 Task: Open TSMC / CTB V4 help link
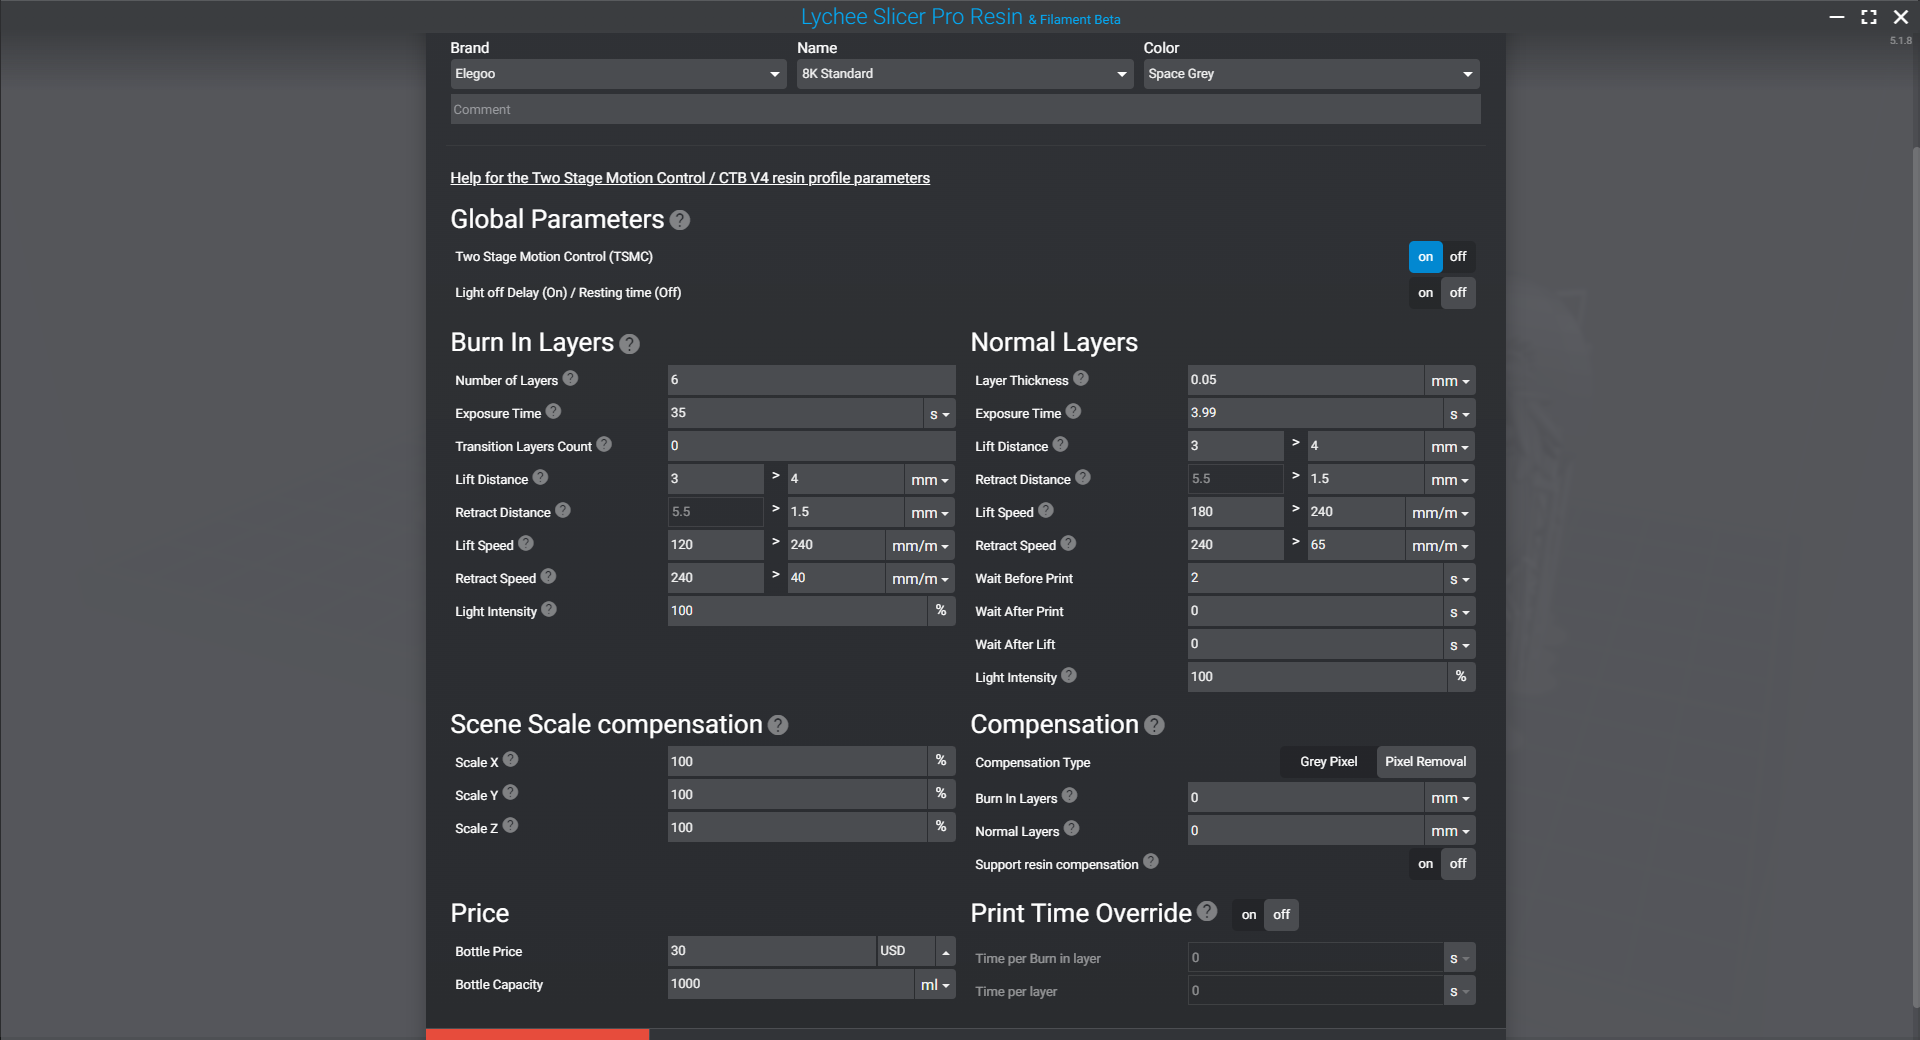(x=690, y=178)
